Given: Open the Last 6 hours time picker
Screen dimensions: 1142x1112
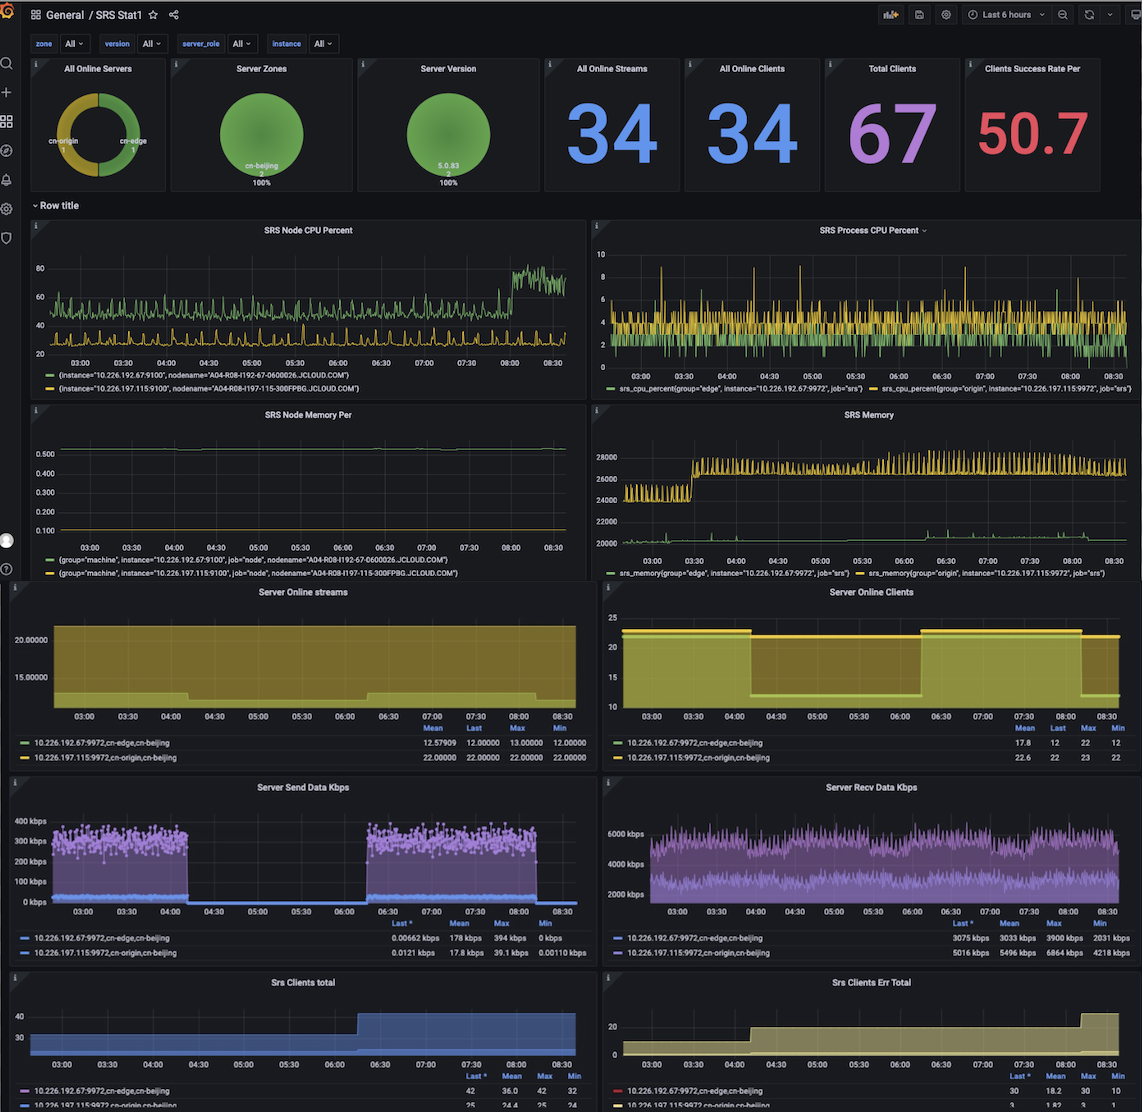Looking at the screenshot, I should tap(1006, 15).
